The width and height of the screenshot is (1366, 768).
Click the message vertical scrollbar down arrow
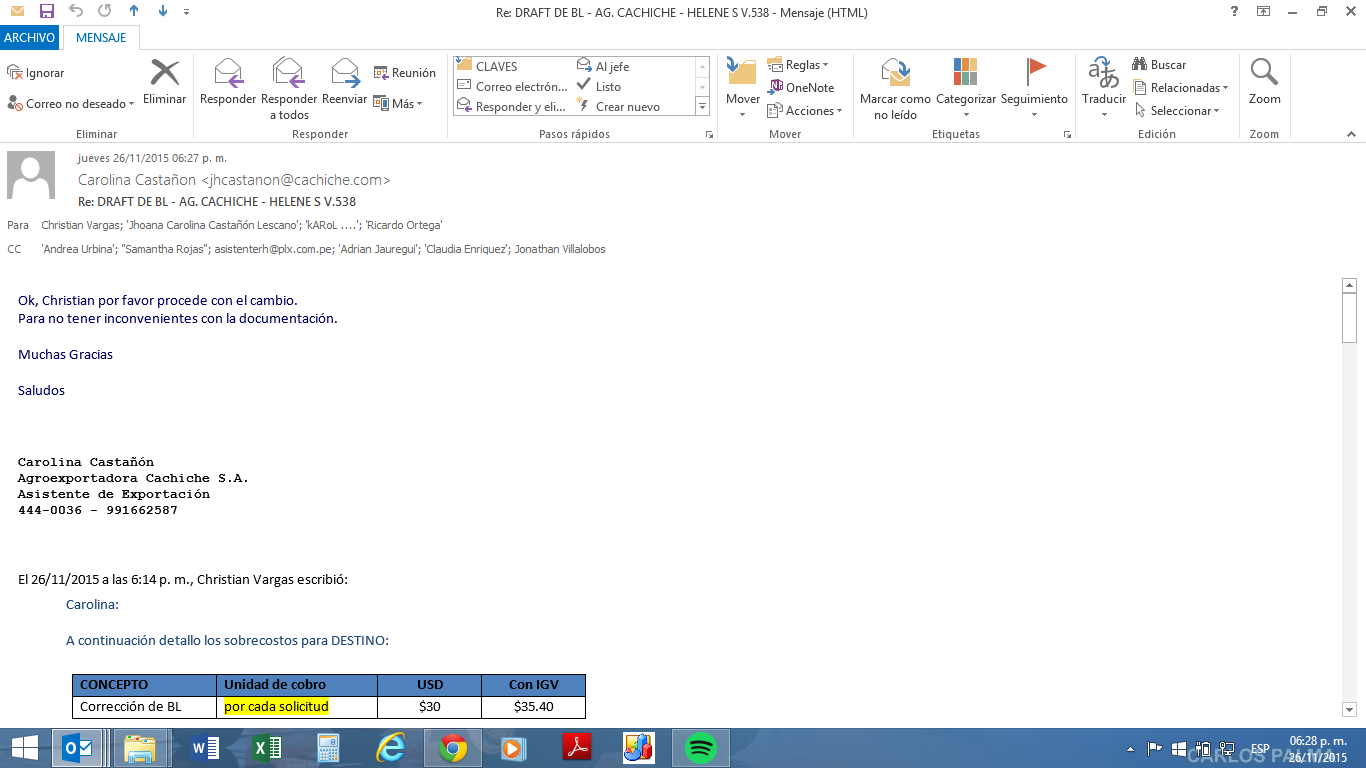pyautogui.click(x=1349, y=709)
